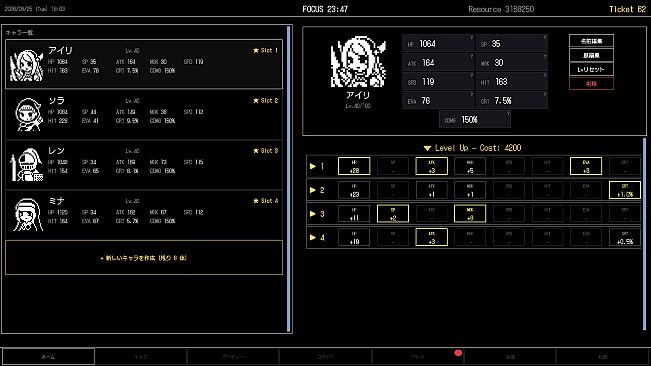The height and width of the screenshot is (366, 651).
Task: Collapse the Level Up – Cost: 4200 section
Action: [x=472, y=148]
